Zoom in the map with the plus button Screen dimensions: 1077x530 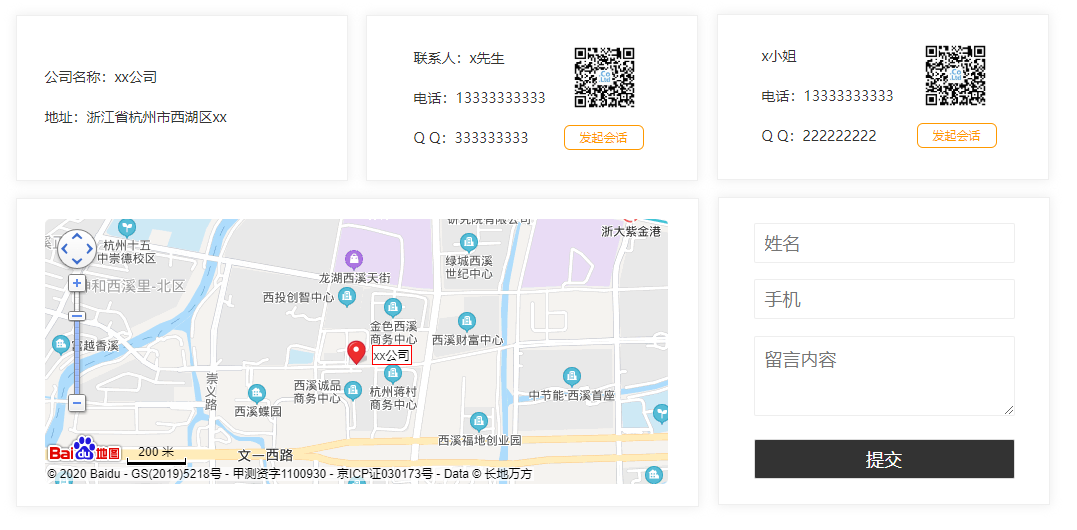[77, 283]
